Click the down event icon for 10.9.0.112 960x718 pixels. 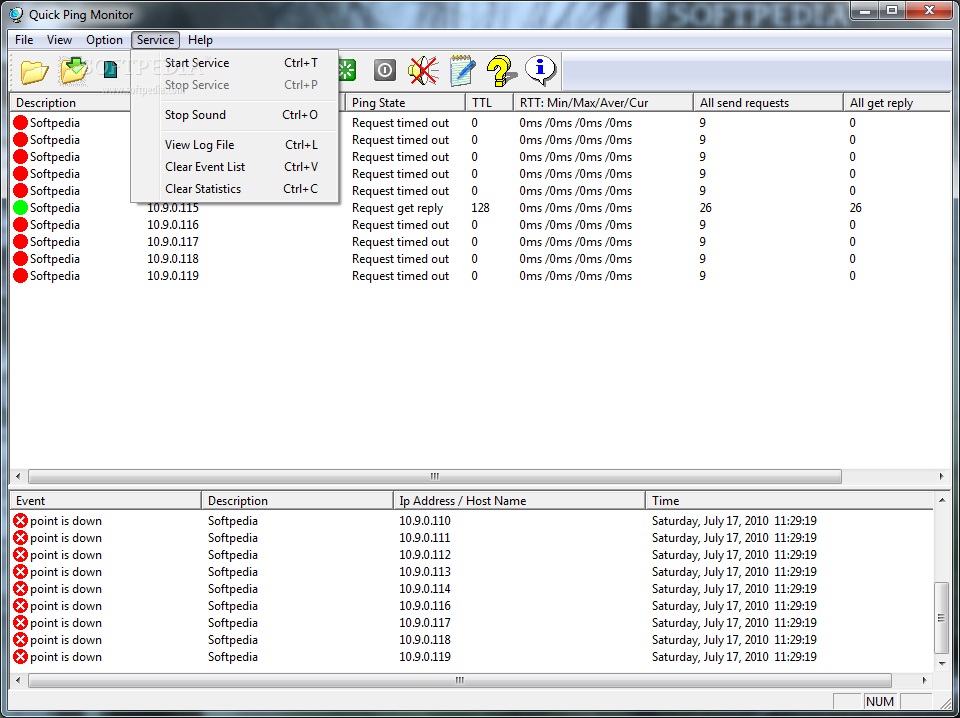(x=21, y=555)
